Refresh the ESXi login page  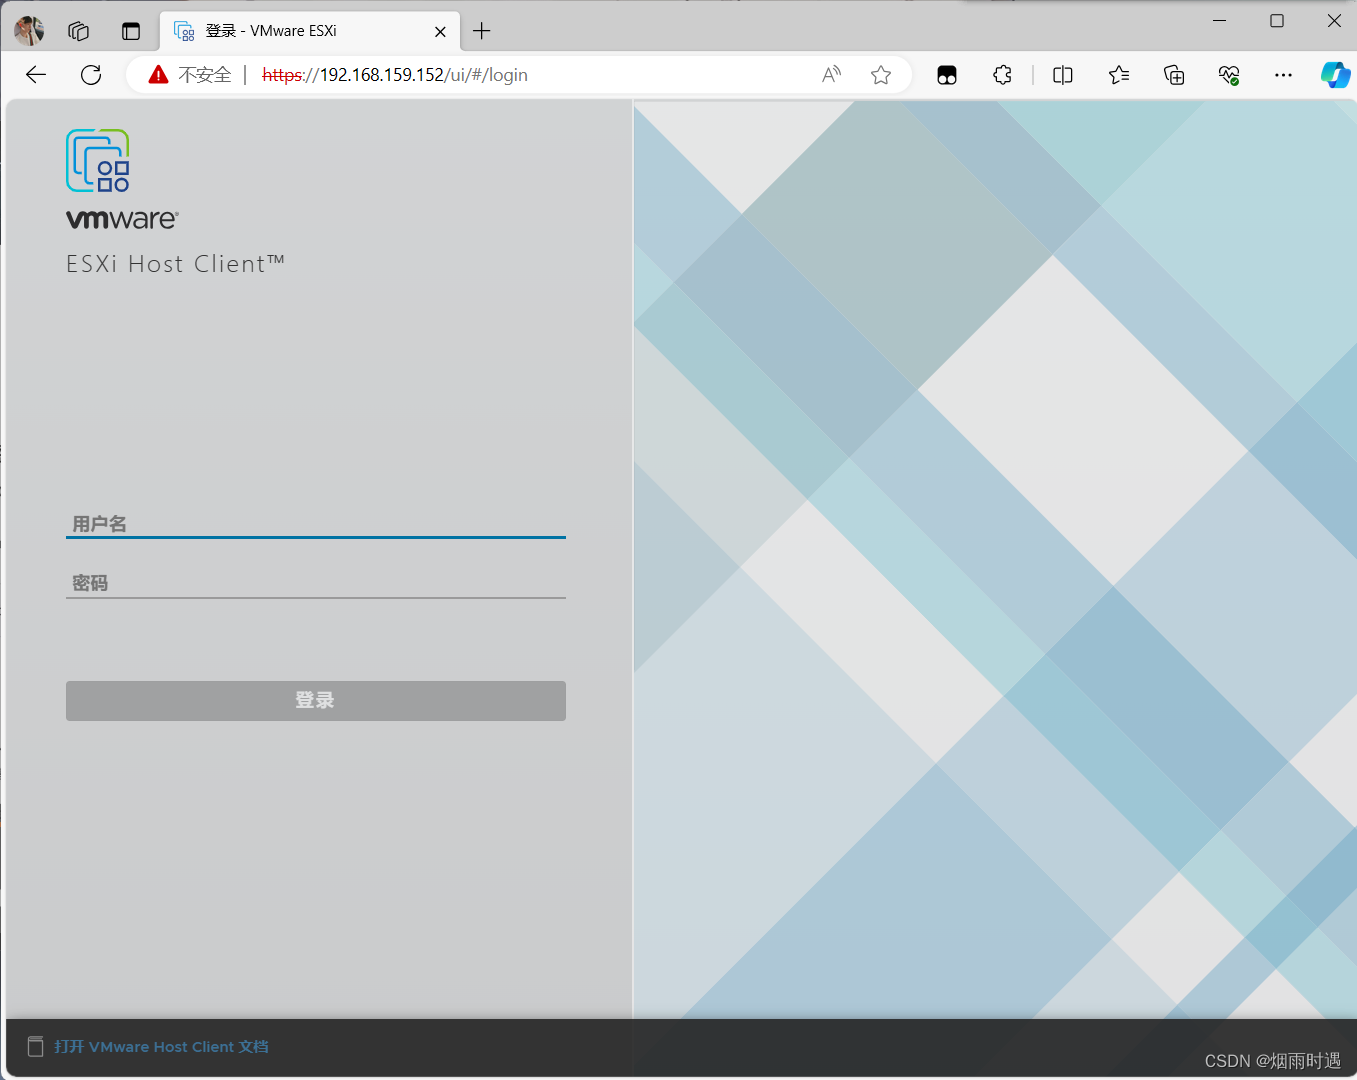coord(91,75)
